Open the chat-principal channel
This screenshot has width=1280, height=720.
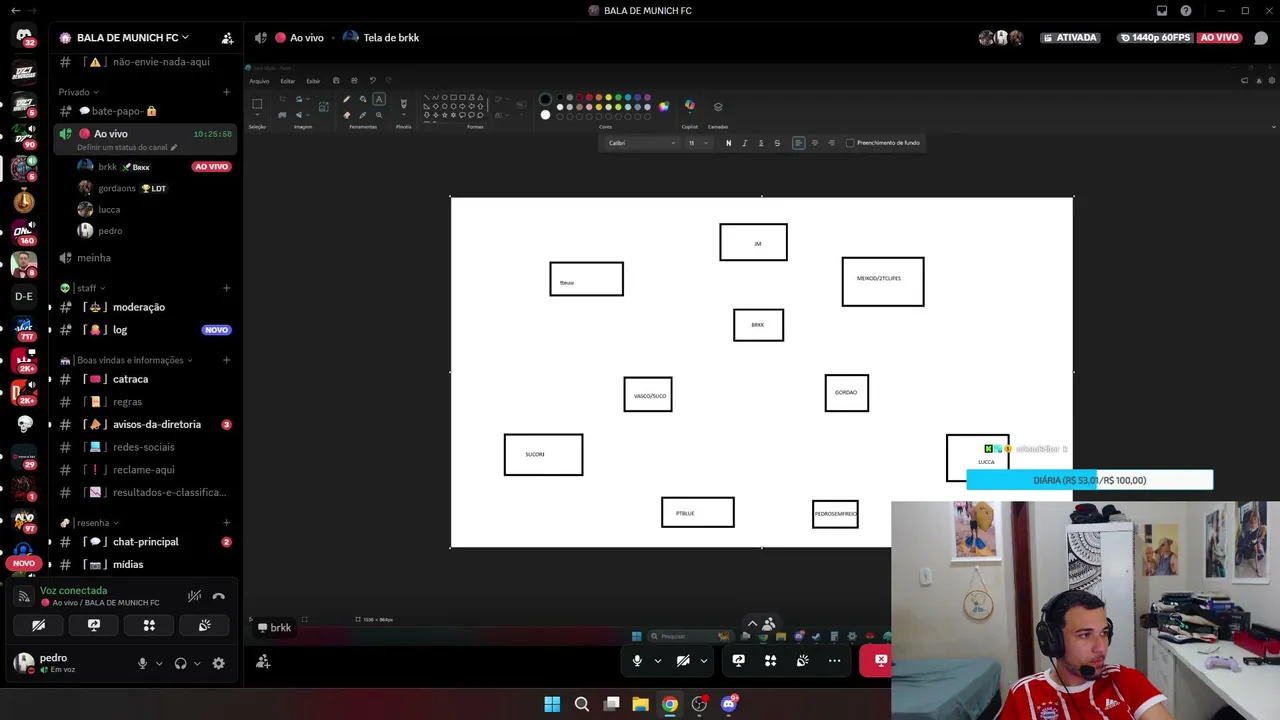[145, 542]
